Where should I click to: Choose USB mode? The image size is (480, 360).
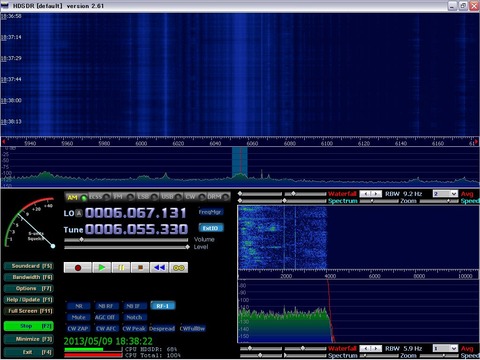click(x=171, y=197)
